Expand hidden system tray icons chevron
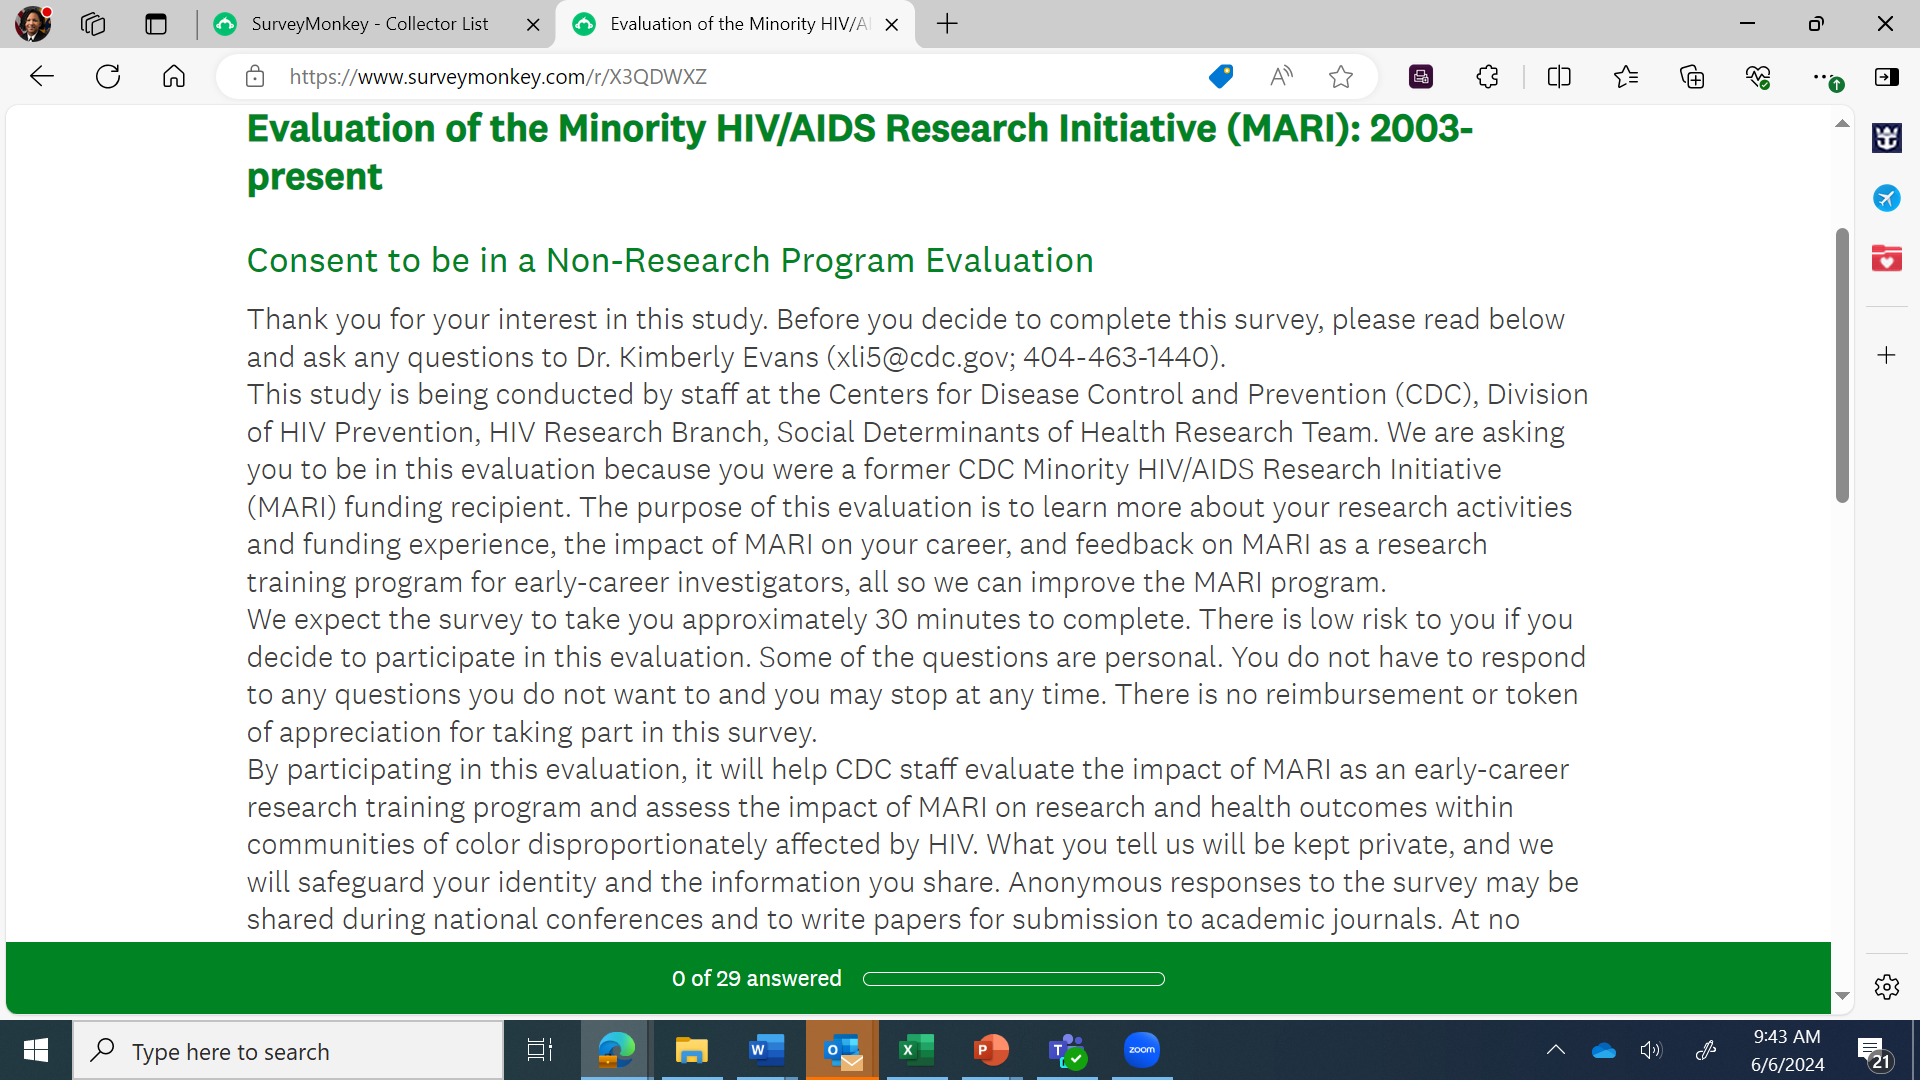 click(1556, 1050)
